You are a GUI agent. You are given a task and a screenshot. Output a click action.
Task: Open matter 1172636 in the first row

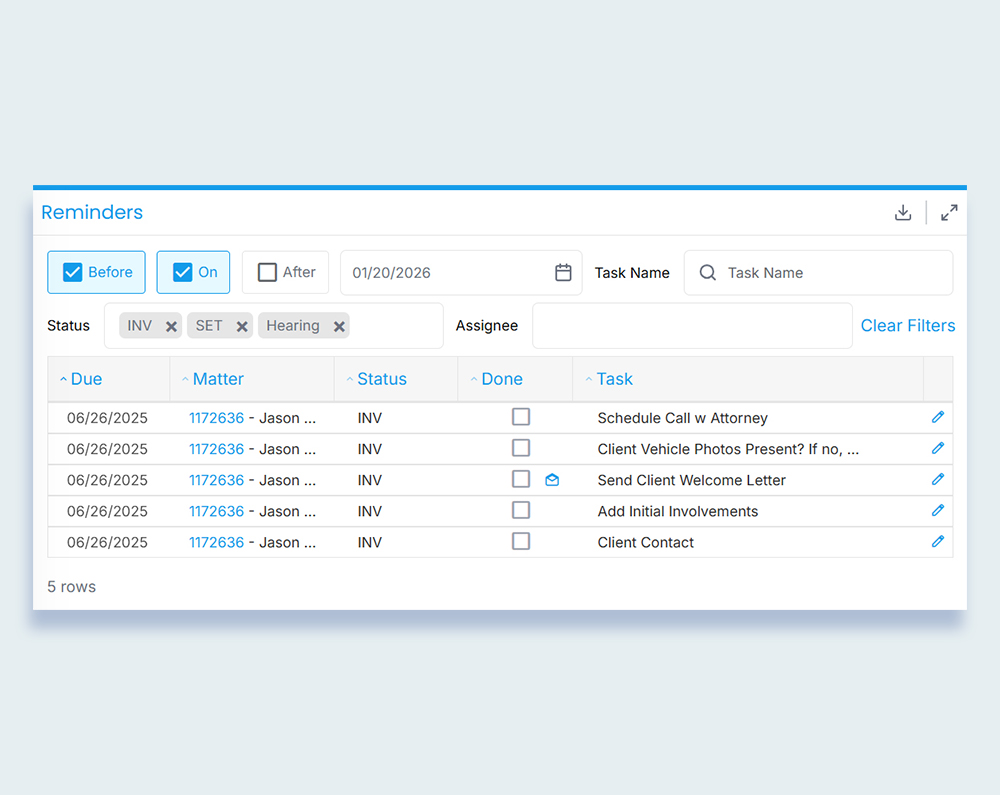pos(216,418)
